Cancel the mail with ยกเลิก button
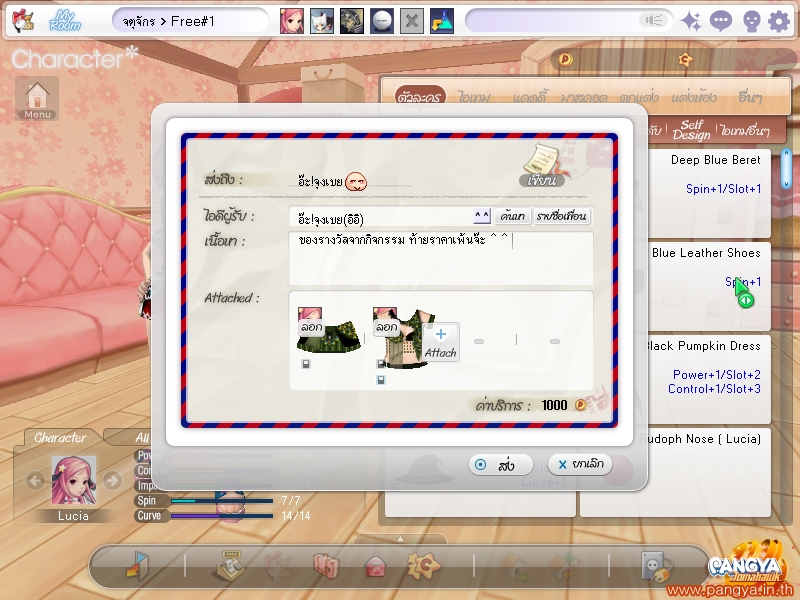 click(x=580, y=464)
